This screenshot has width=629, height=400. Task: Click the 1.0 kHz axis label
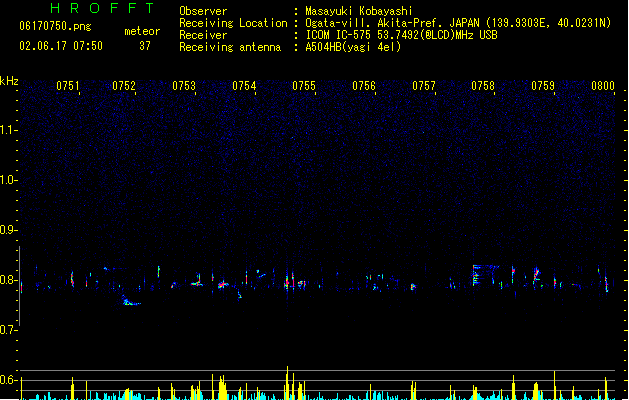click(8, 180)
